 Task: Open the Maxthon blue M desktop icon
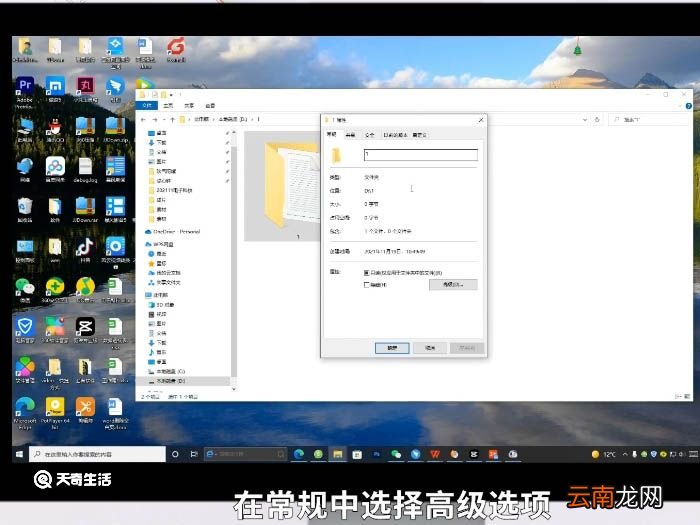tap(55, 89)
